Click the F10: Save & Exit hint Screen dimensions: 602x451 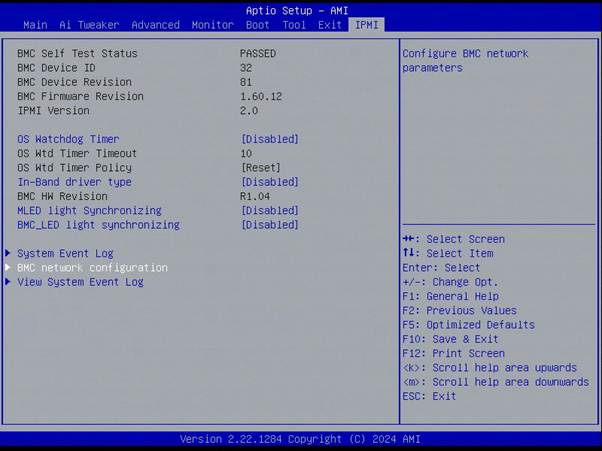click(450, 339)
